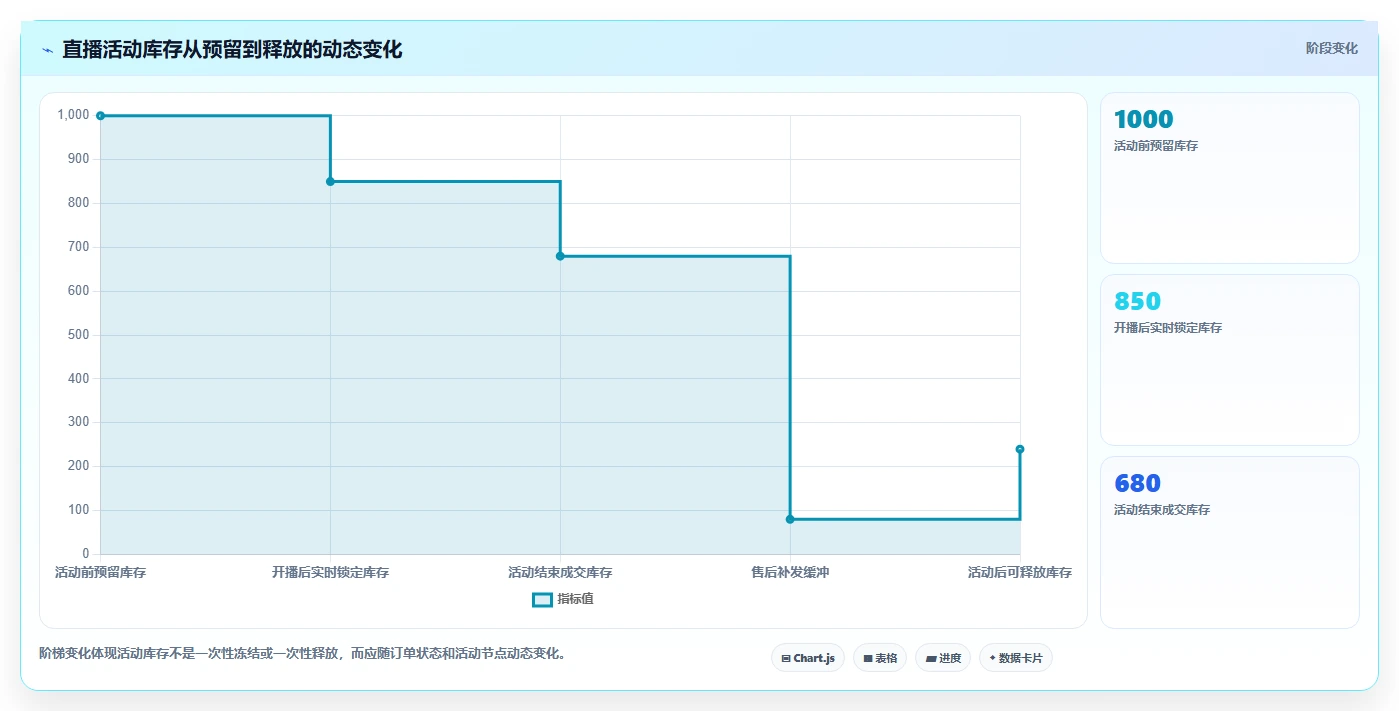This screenshot has width=1399, height=711.
Task: Click the card label 开播后实时锁定库存
Action: coord(1168,328)
